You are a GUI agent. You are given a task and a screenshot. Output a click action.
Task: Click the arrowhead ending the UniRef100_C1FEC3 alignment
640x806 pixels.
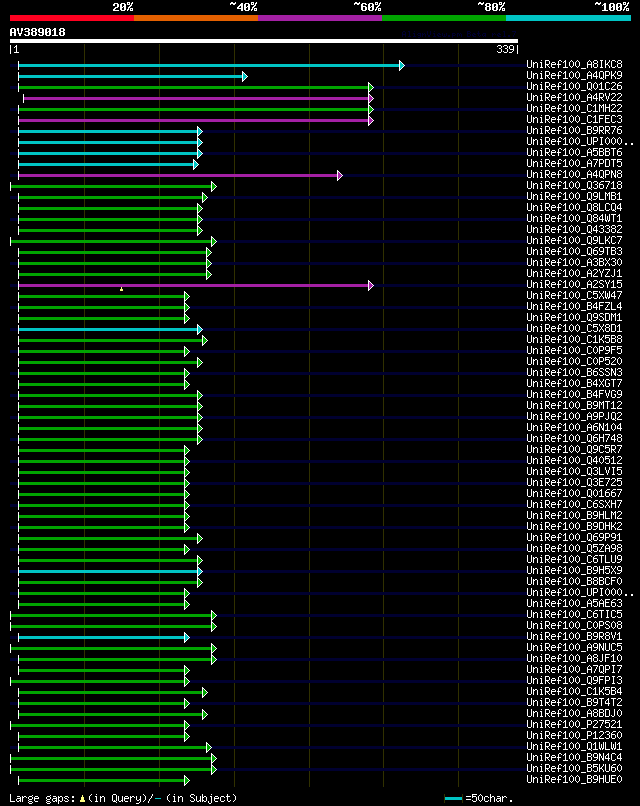pos(371,120)
